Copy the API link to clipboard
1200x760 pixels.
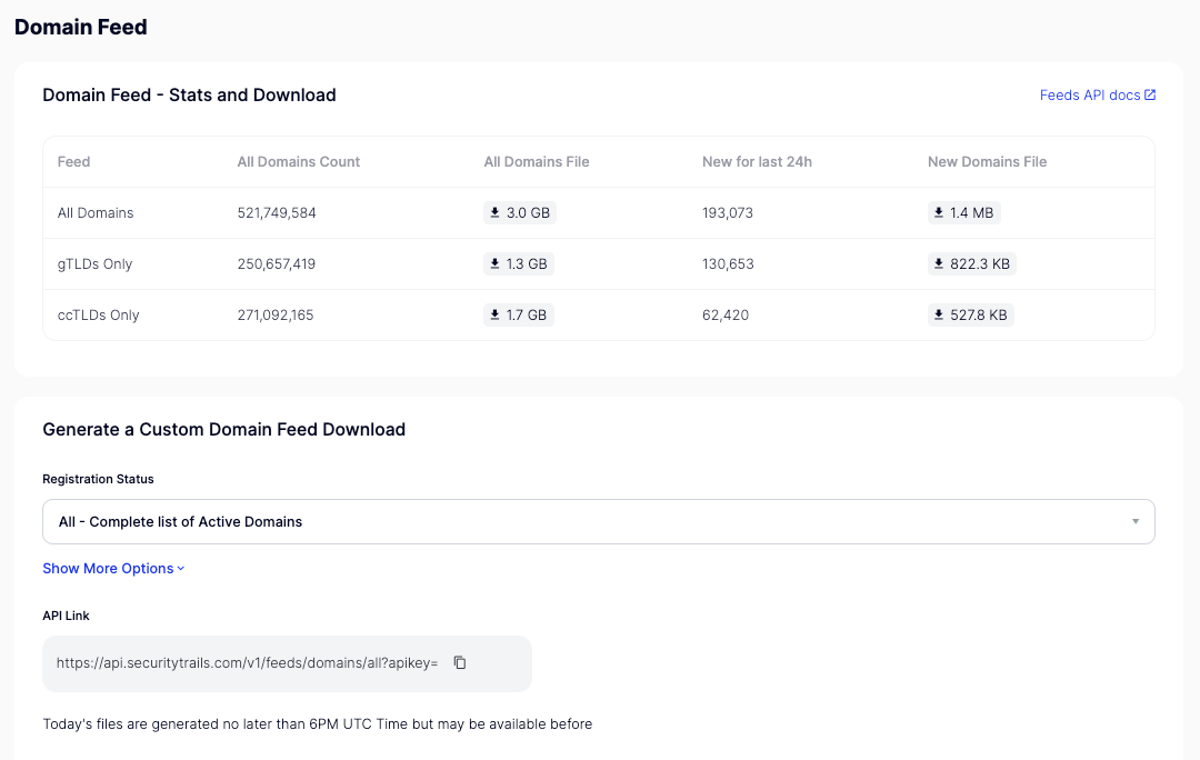pyautogui.click(x=460, y=662)
